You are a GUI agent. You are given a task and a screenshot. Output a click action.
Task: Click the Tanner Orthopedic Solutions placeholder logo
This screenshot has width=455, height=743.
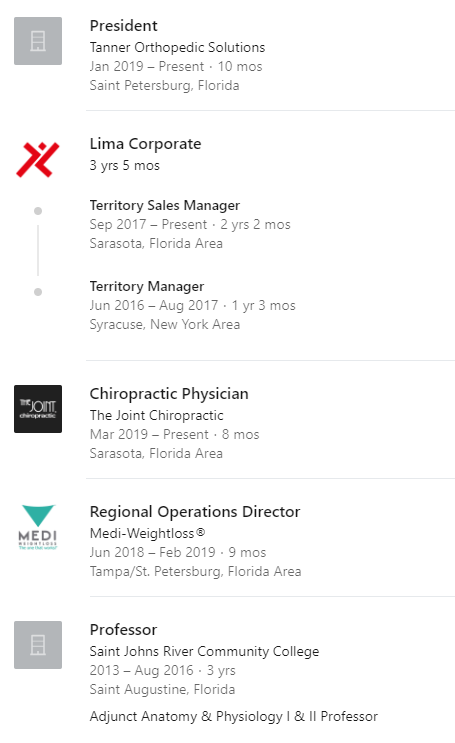coord(38,41)
